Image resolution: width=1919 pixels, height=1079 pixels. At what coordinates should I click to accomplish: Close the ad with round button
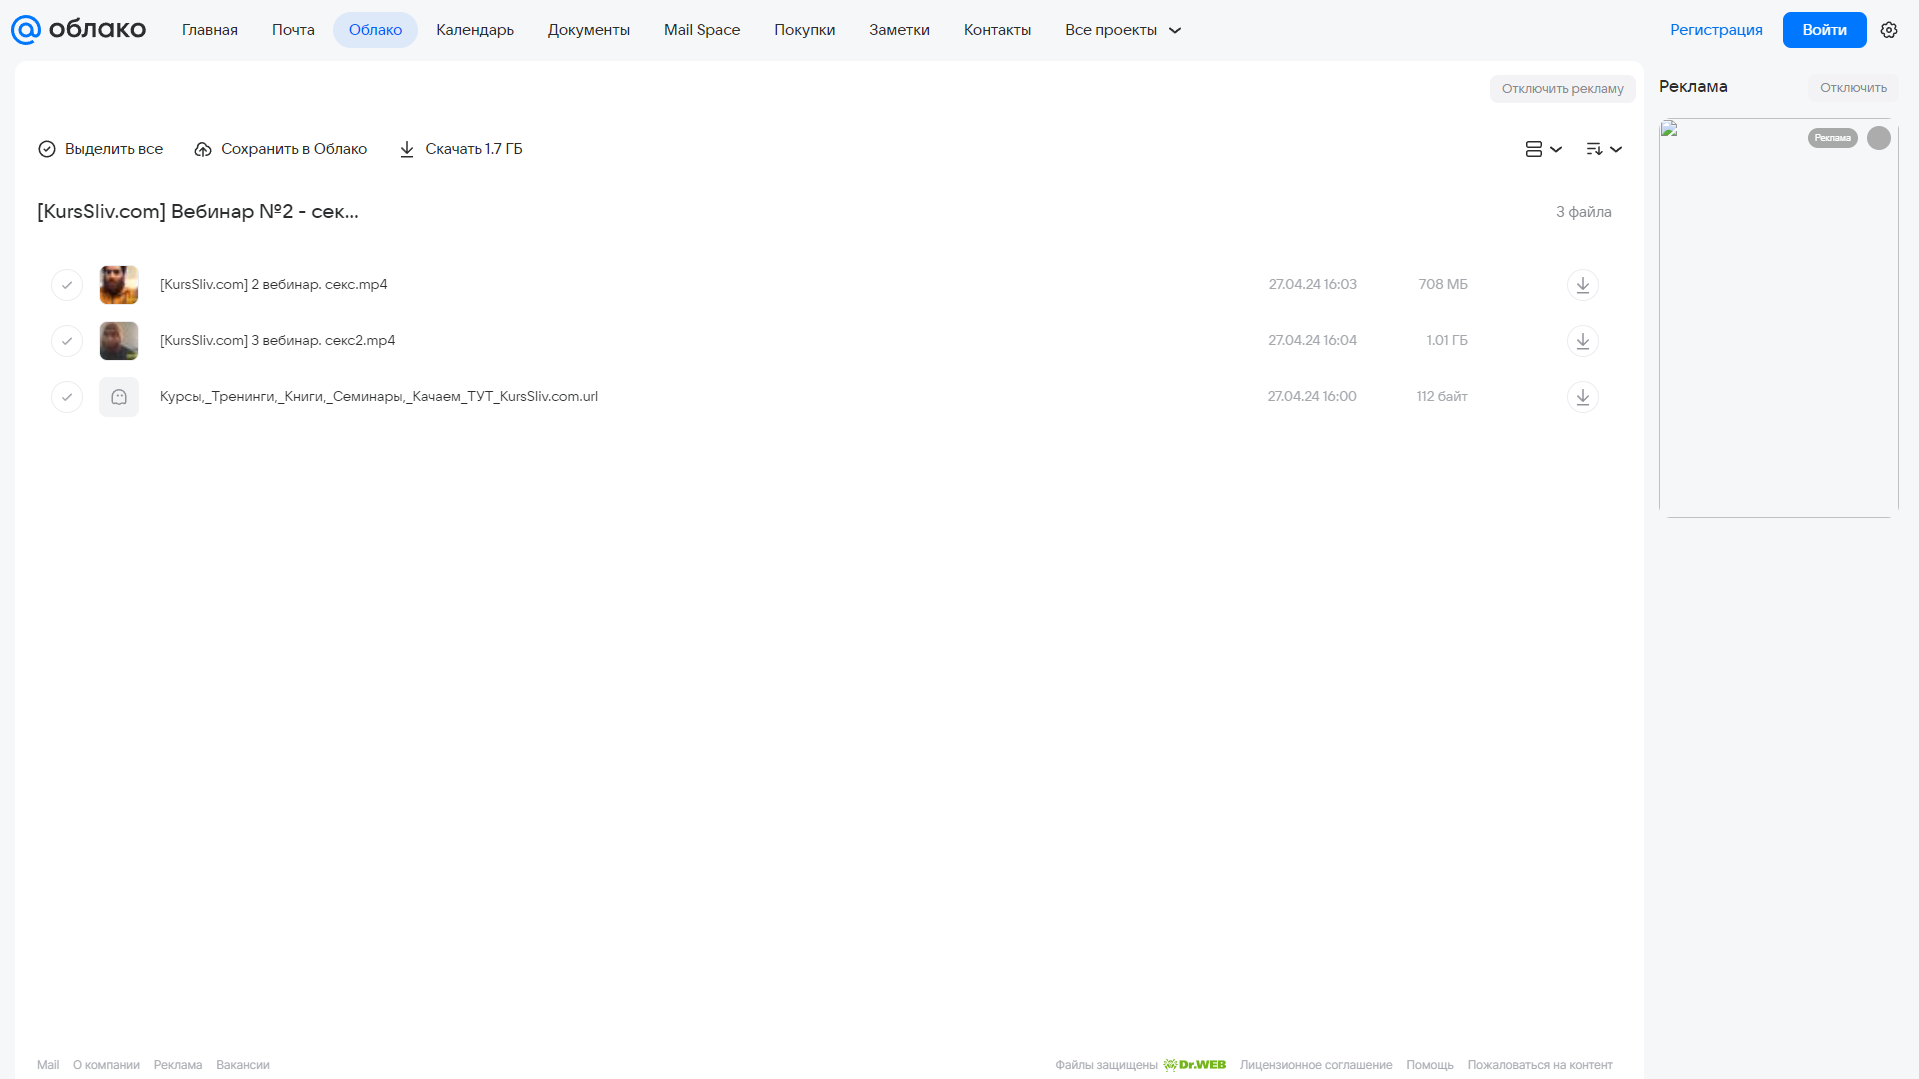(1879, 138)
